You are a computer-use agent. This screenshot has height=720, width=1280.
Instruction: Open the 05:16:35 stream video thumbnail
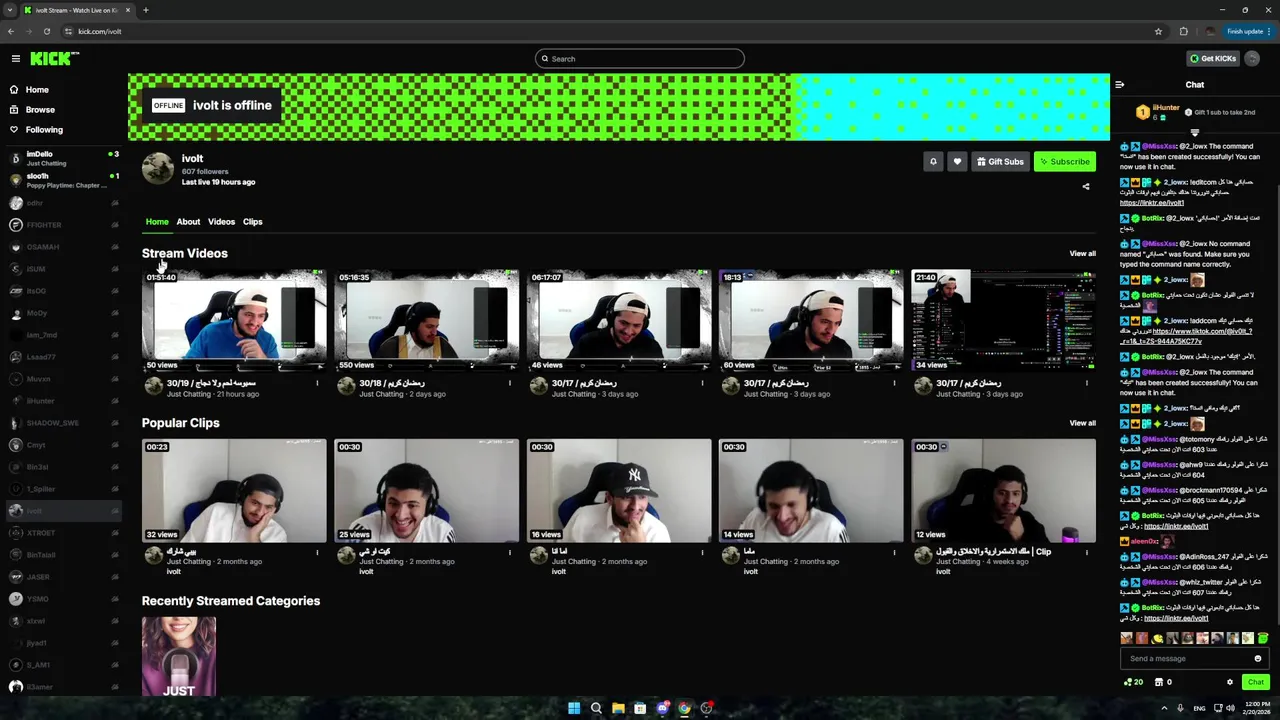pyautogui.click(x=426, y=320)
